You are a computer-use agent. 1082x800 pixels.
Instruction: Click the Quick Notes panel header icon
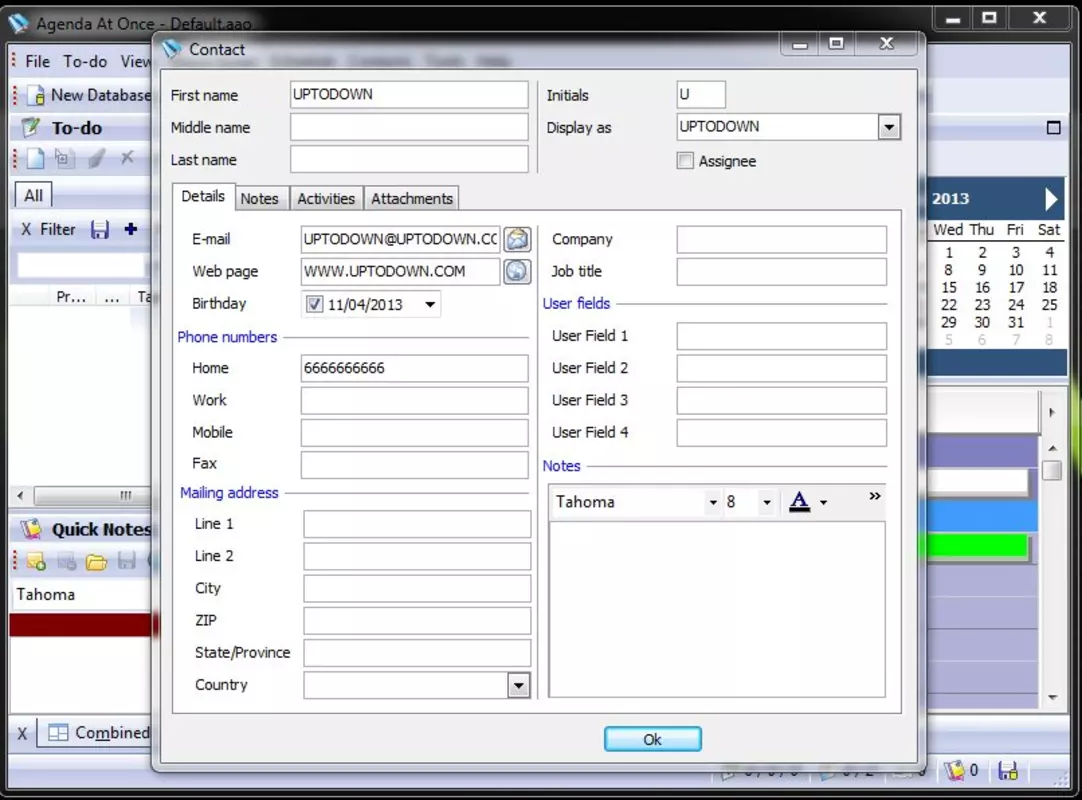[31, 529]
